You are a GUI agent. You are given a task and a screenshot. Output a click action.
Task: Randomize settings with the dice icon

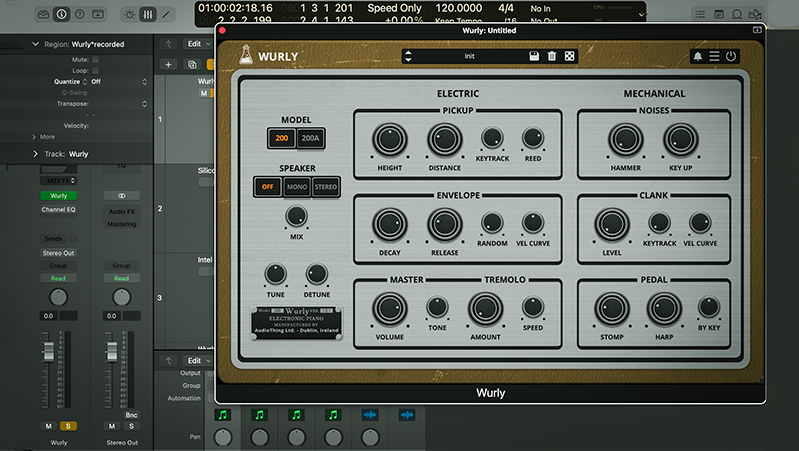click(x=569, y=56)
